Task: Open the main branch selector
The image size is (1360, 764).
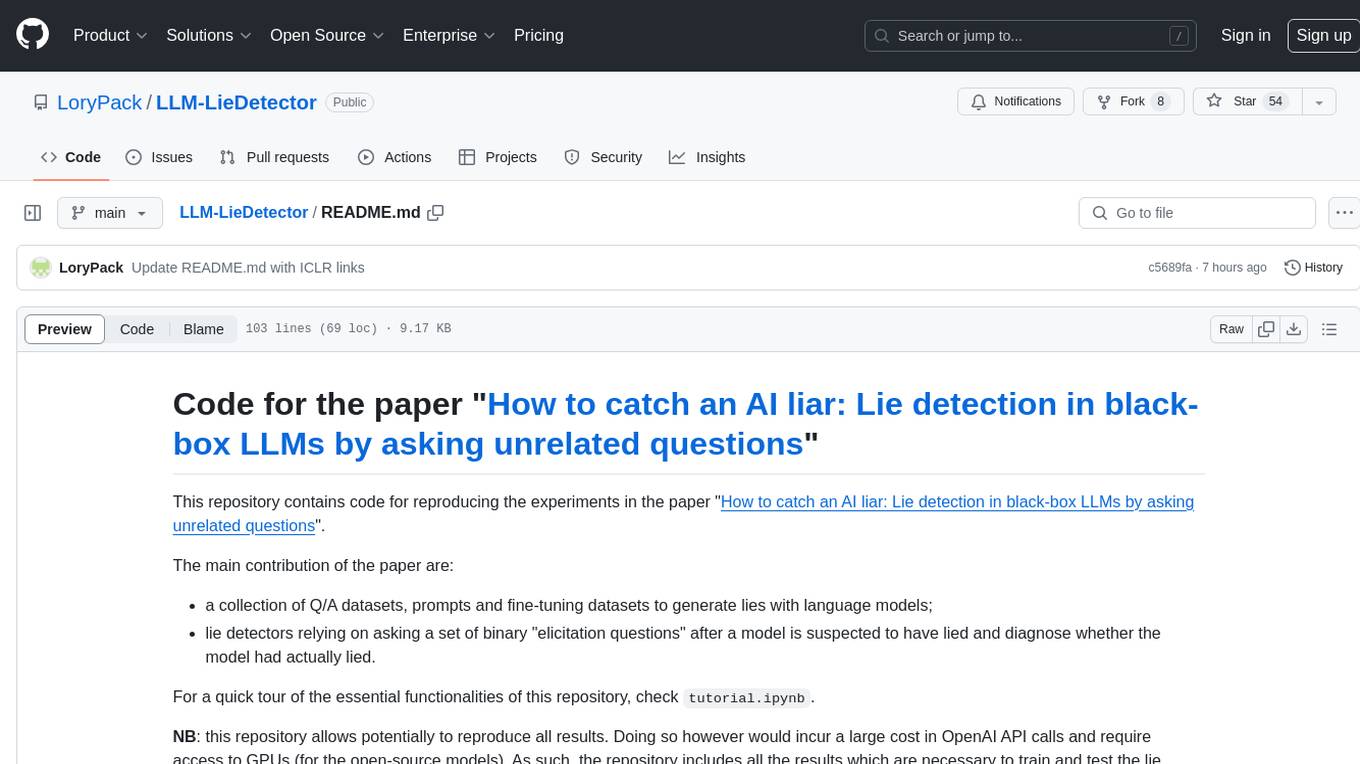Action: [x=109, y=213]
